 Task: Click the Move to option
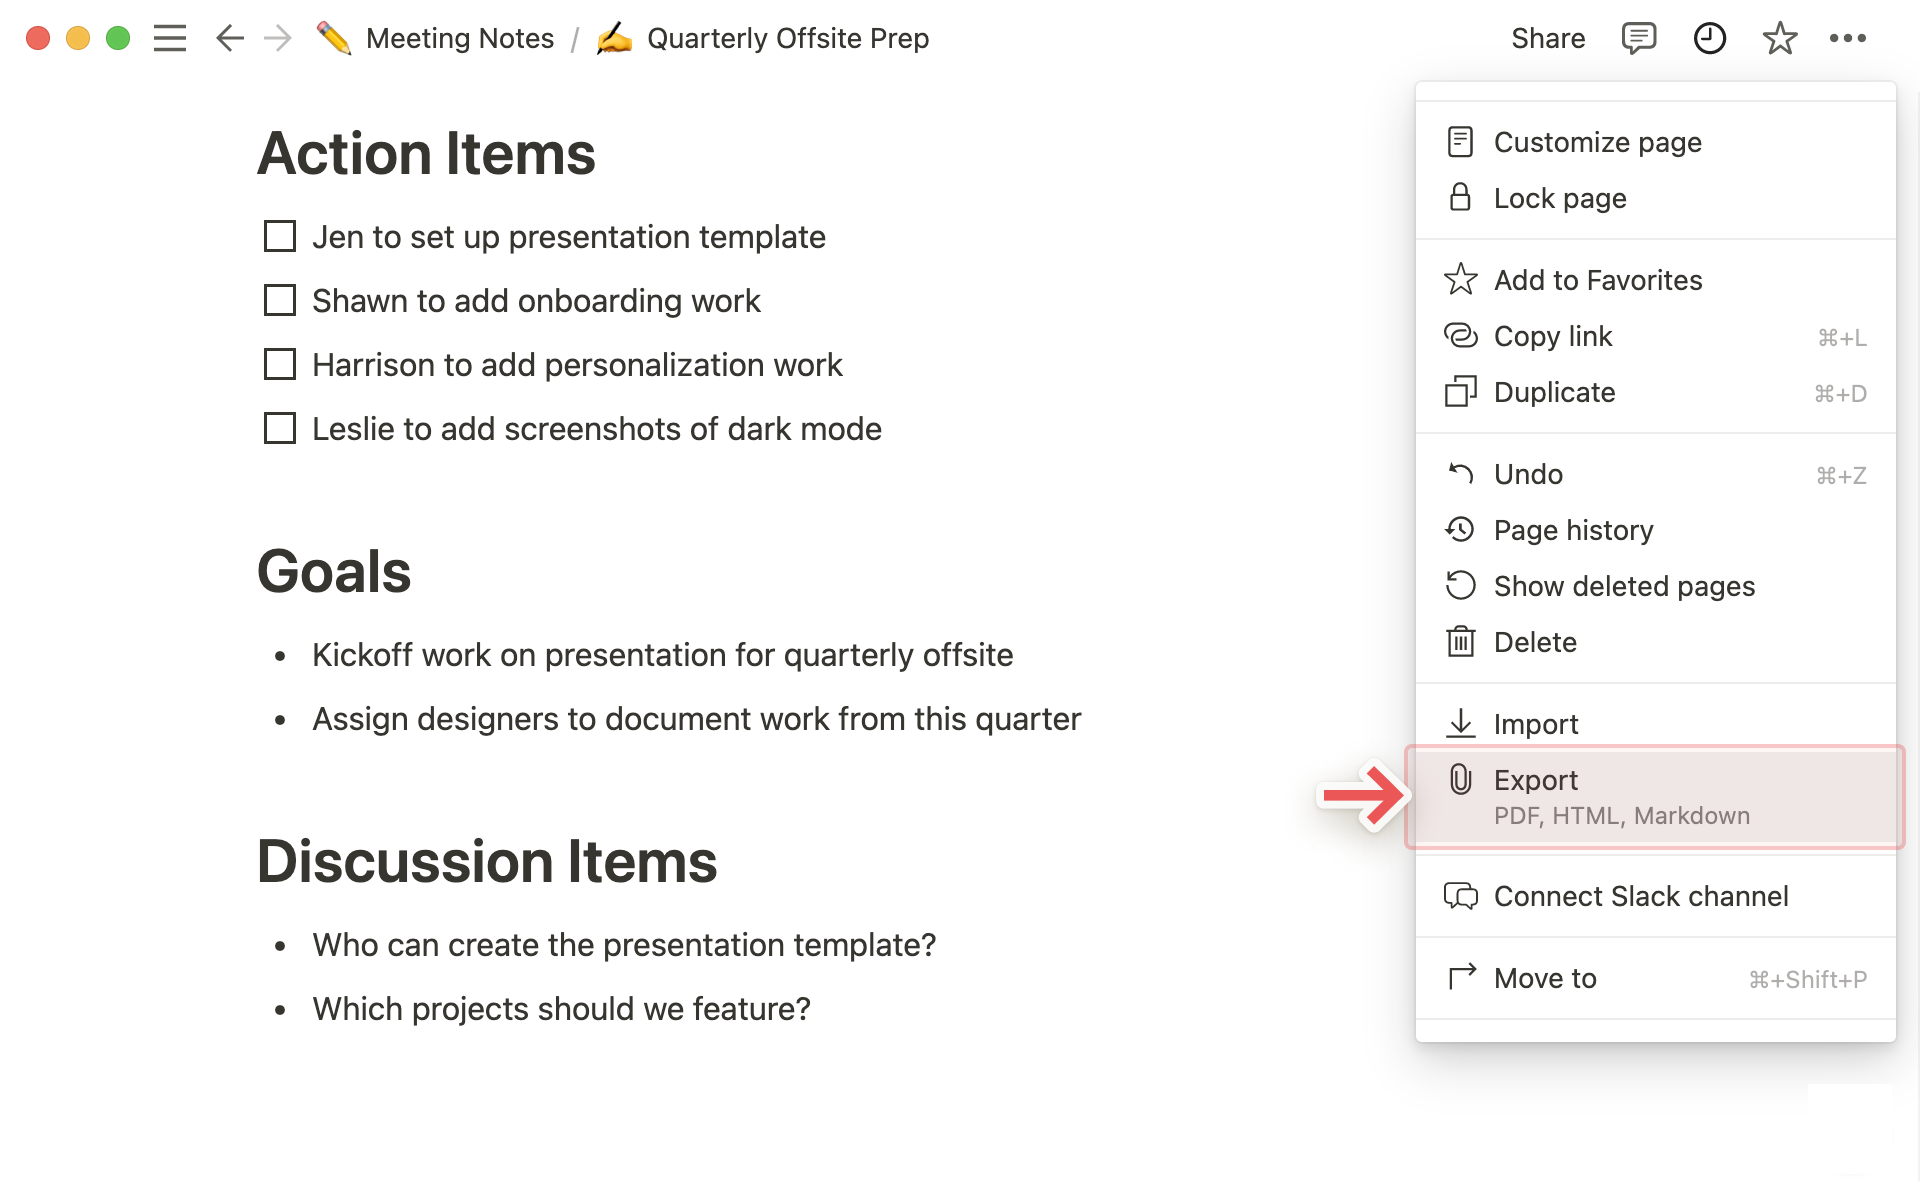click(x=1543, y=979)
